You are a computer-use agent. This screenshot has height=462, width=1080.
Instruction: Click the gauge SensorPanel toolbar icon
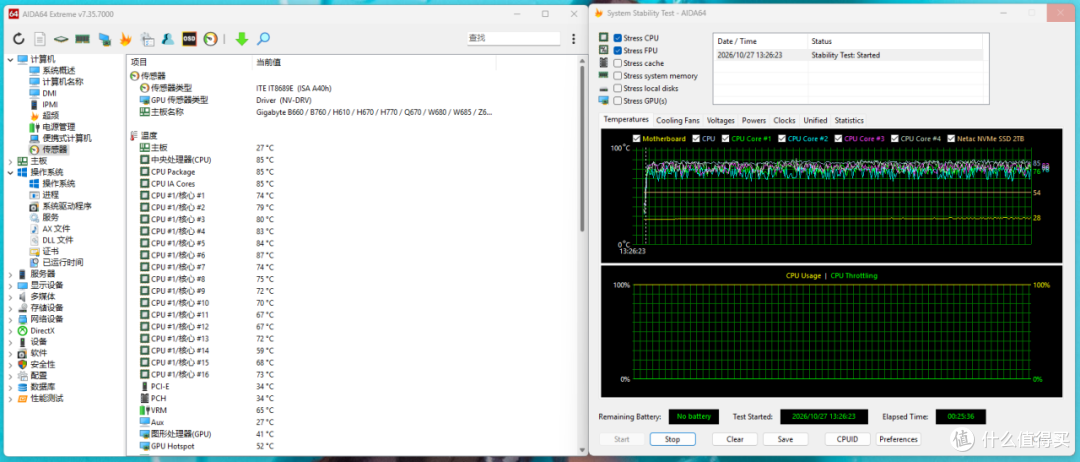(210, 39)
